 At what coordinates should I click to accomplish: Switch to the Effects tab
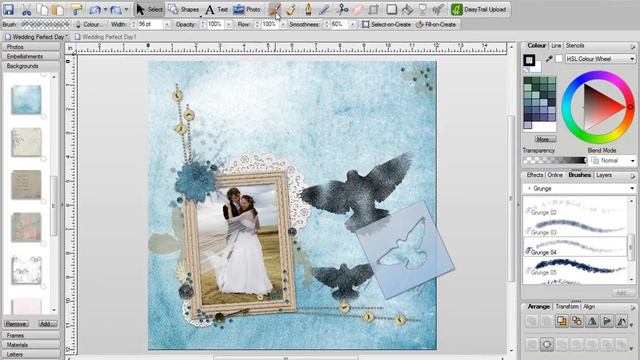point(534,175)
